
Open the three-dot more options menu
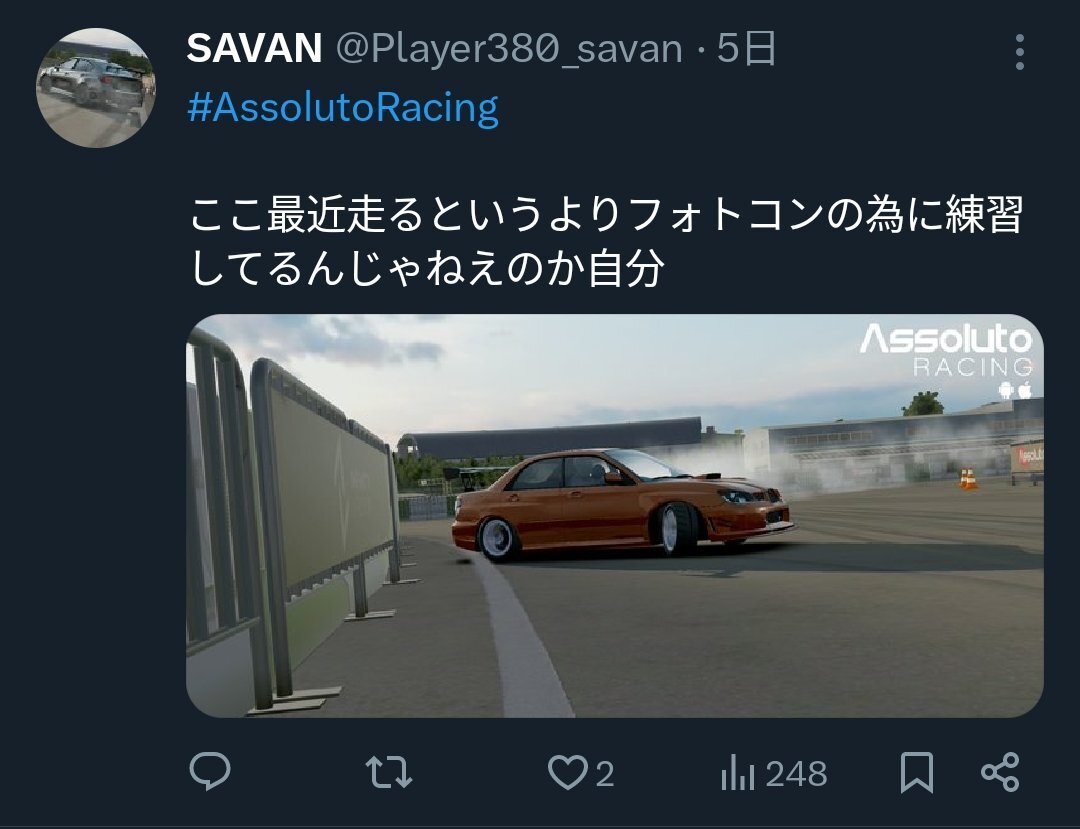pos(1019,52)
